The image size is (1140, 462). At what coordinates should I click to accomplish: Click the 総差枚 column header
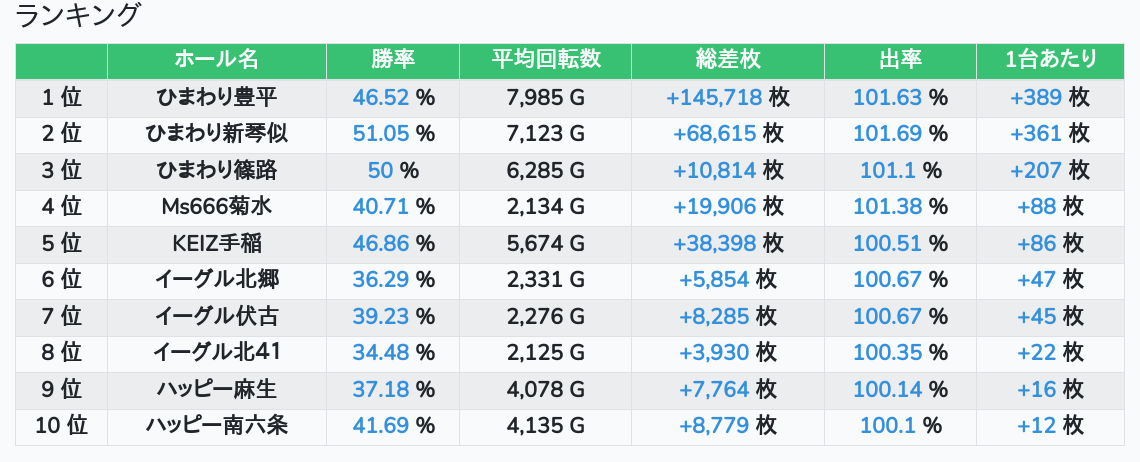click(728, 61)
